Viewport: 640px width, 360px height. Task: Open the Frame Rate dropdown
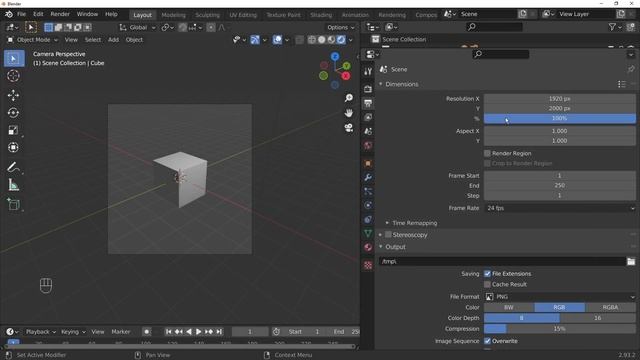pos(560,208)
